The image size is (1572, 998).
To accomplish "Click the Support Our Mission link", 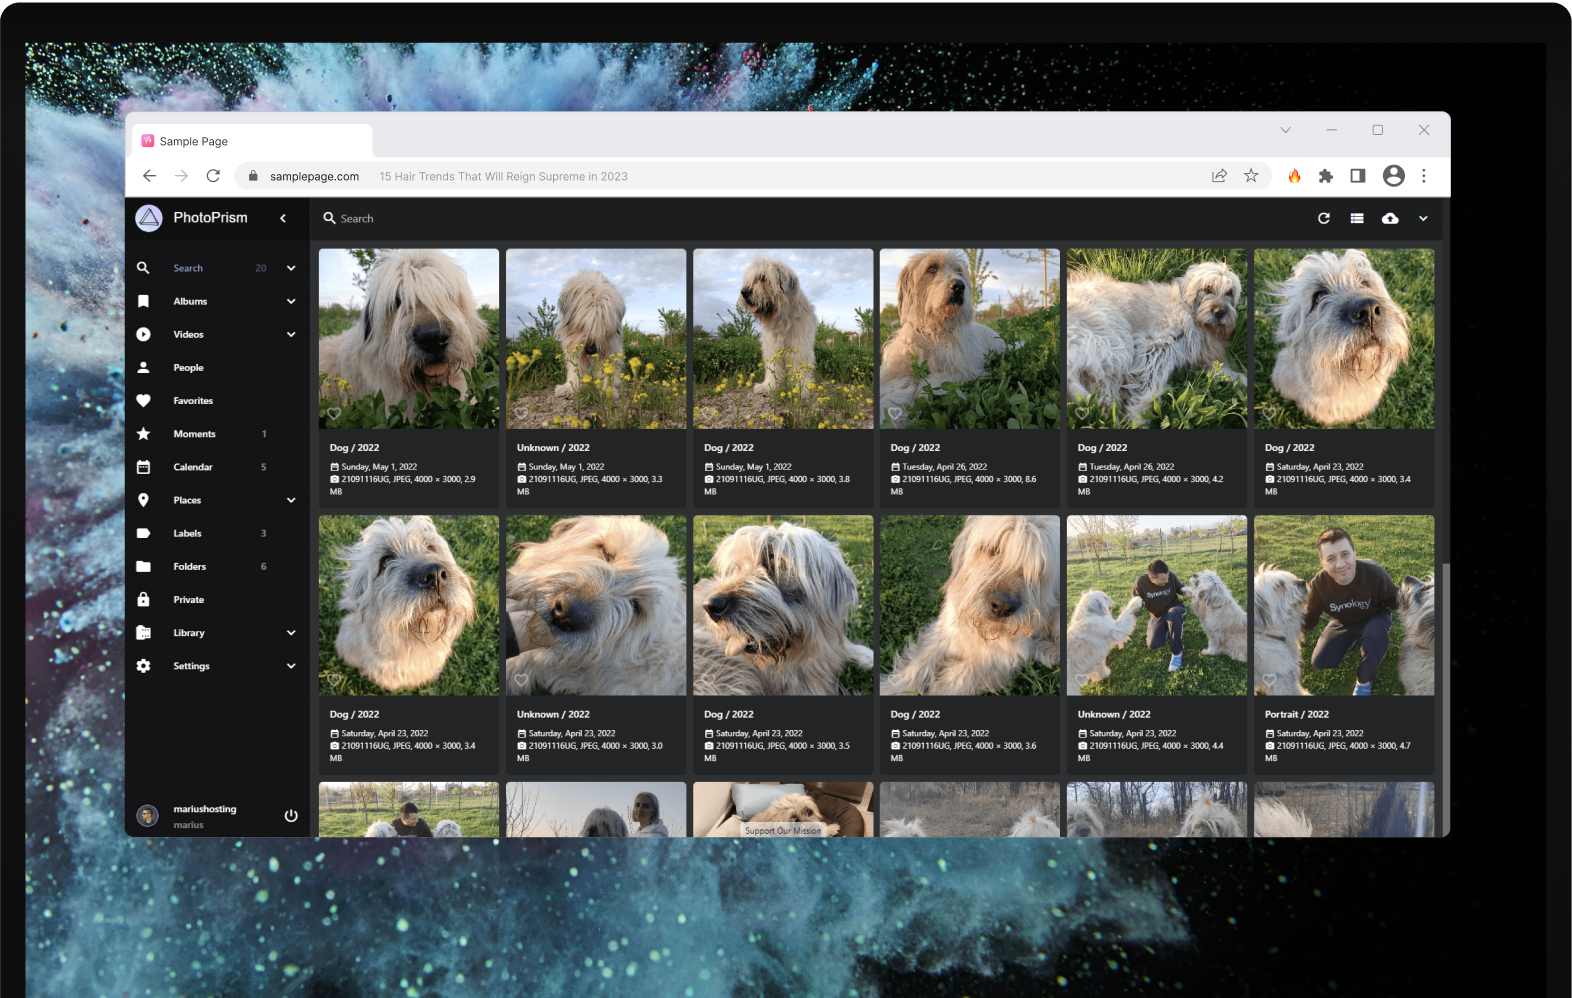I will tap(783, 831).
